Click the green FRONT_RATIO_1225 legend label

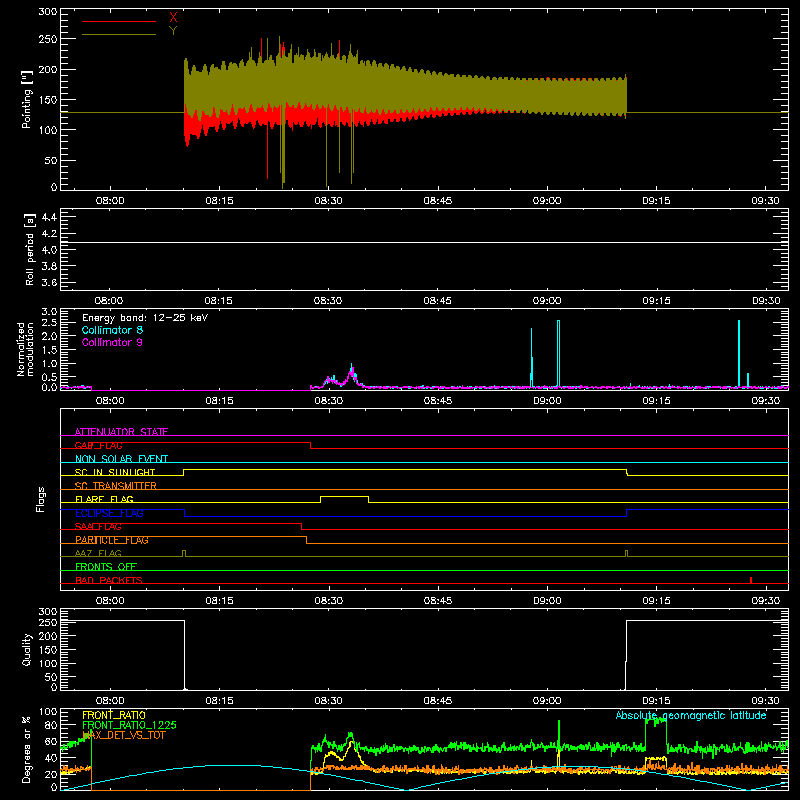(x=130, y=725)
